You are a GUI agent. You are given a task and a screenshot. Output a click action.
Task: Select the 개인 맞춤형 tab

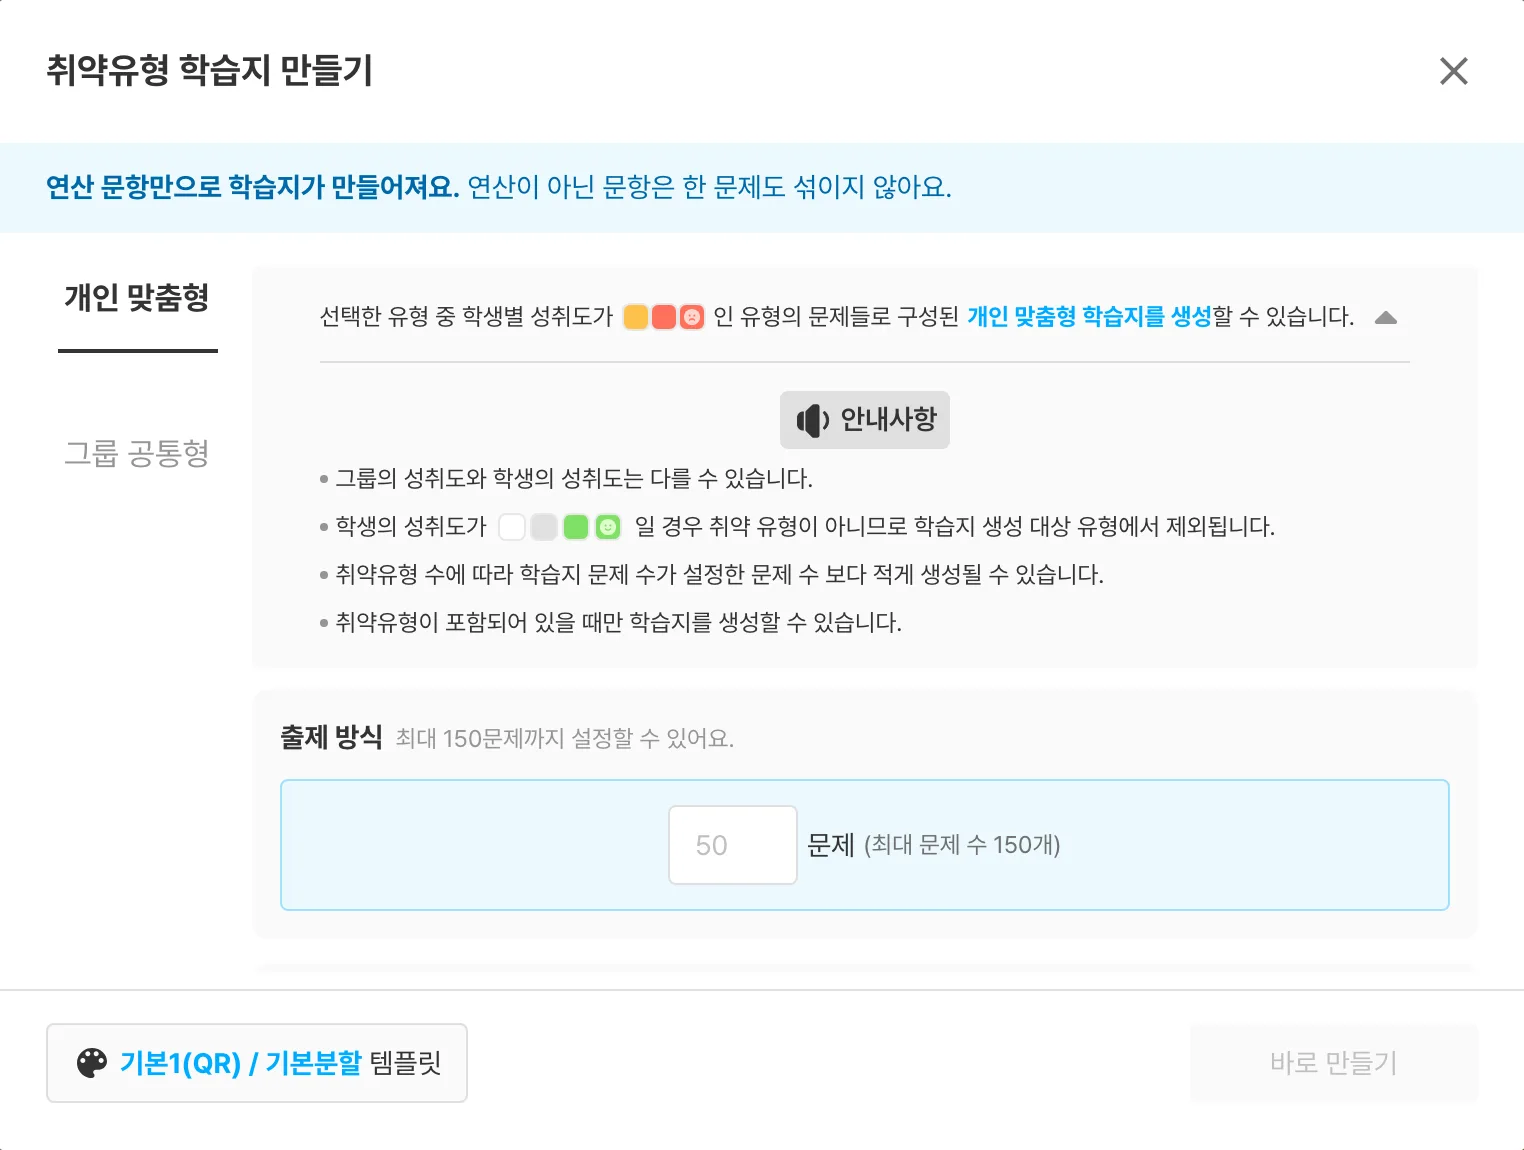coord(138,298)
